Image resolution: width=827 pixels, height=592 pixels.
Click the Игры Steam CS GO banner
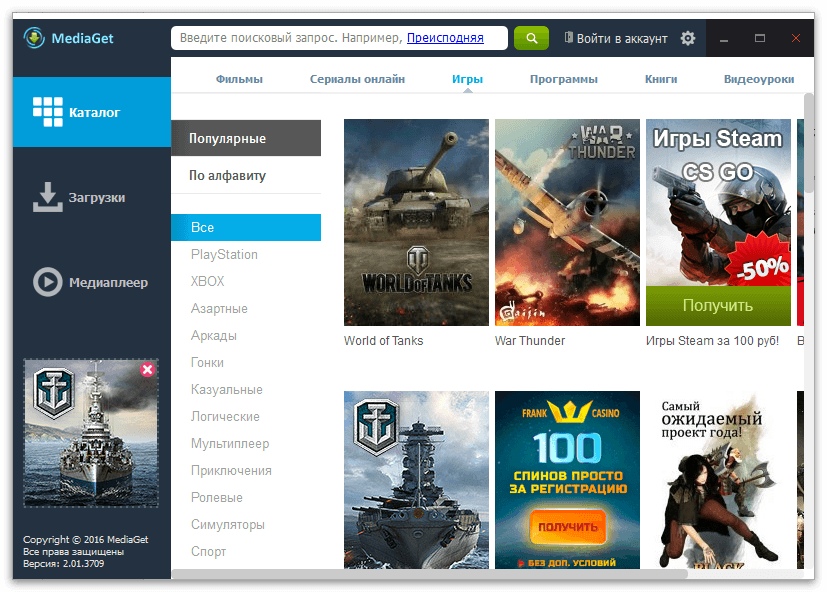pos(718,203)
